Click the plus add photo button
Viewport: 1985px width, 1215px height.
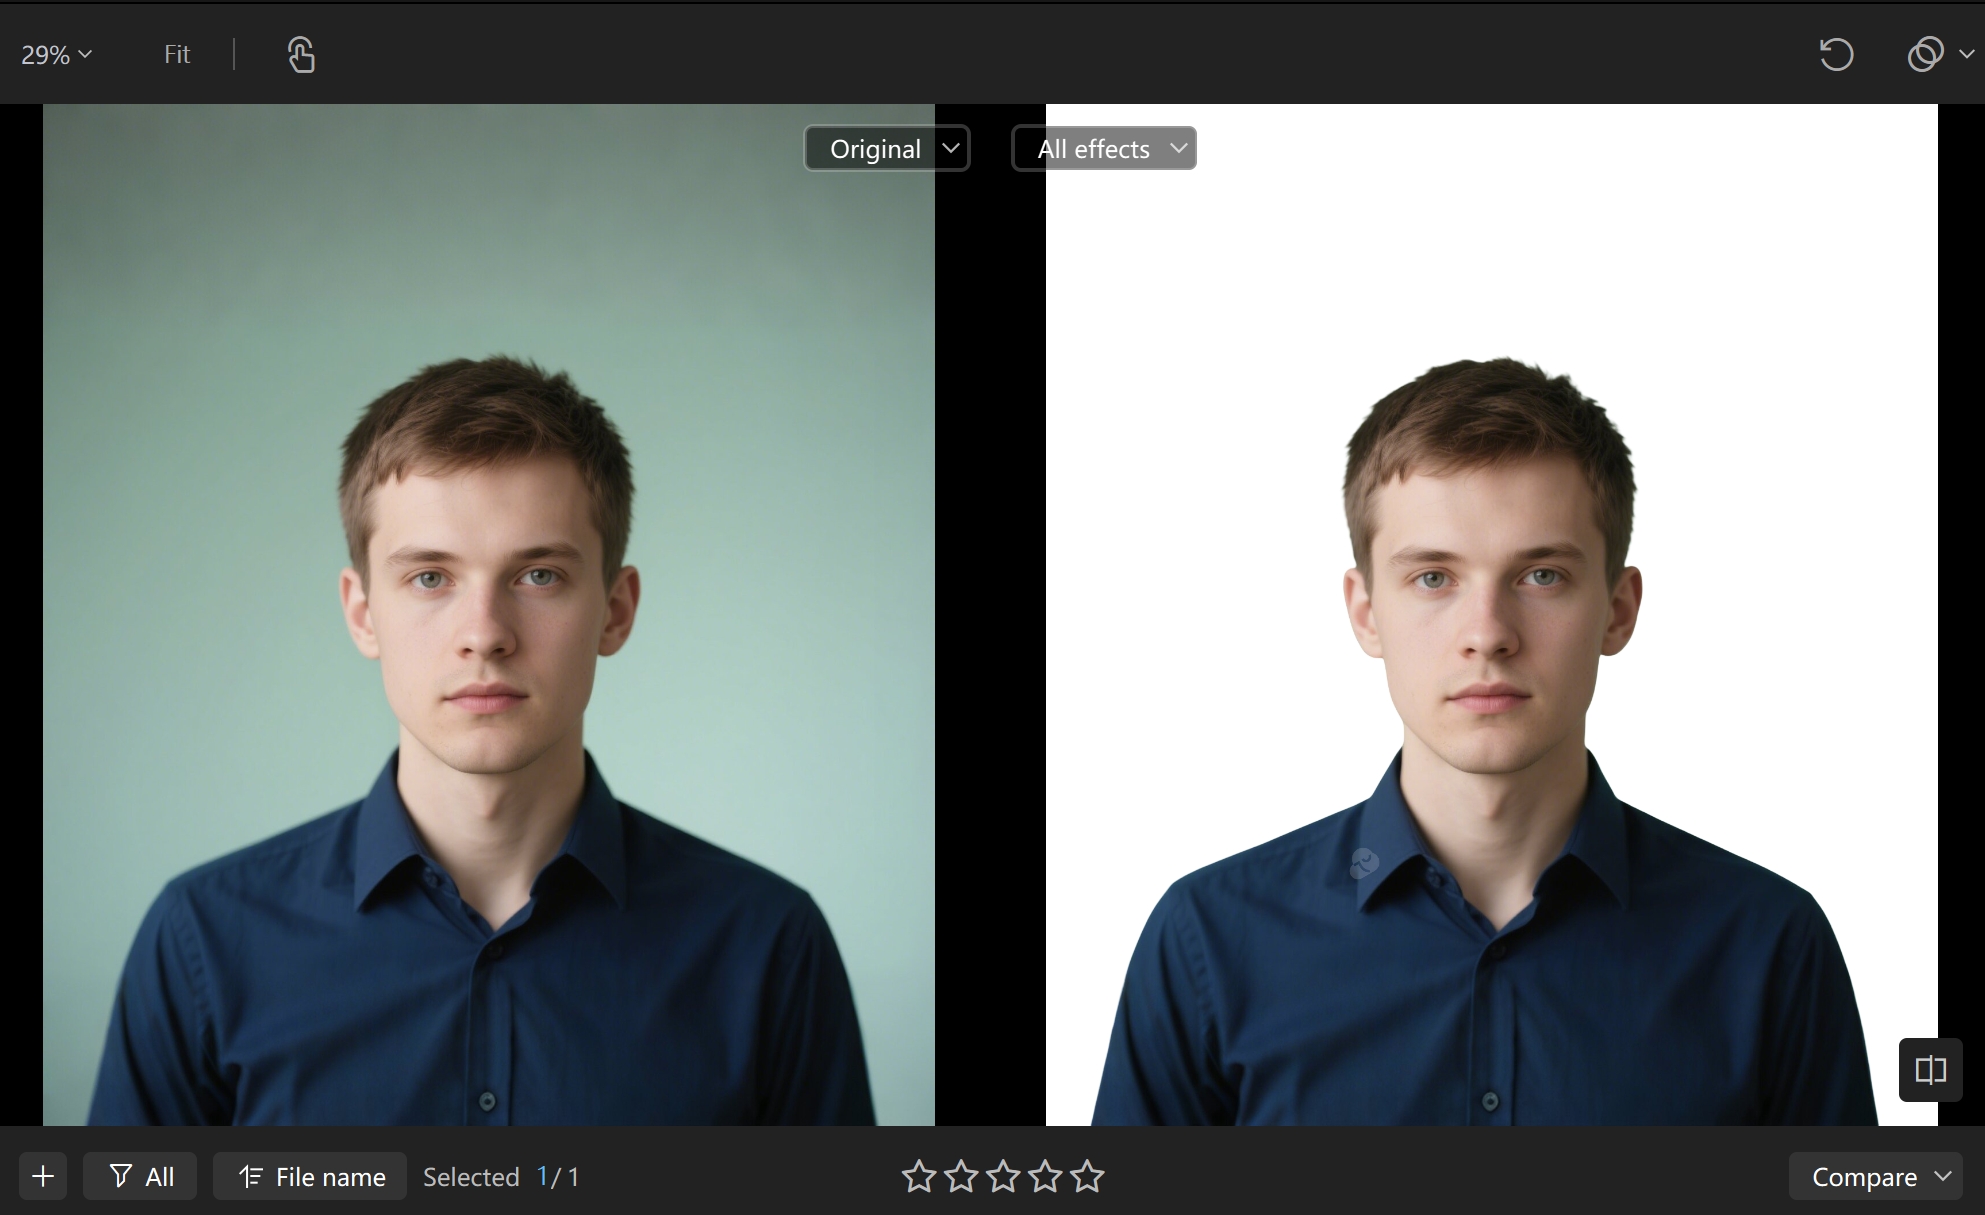click(x=43, y=1176)
